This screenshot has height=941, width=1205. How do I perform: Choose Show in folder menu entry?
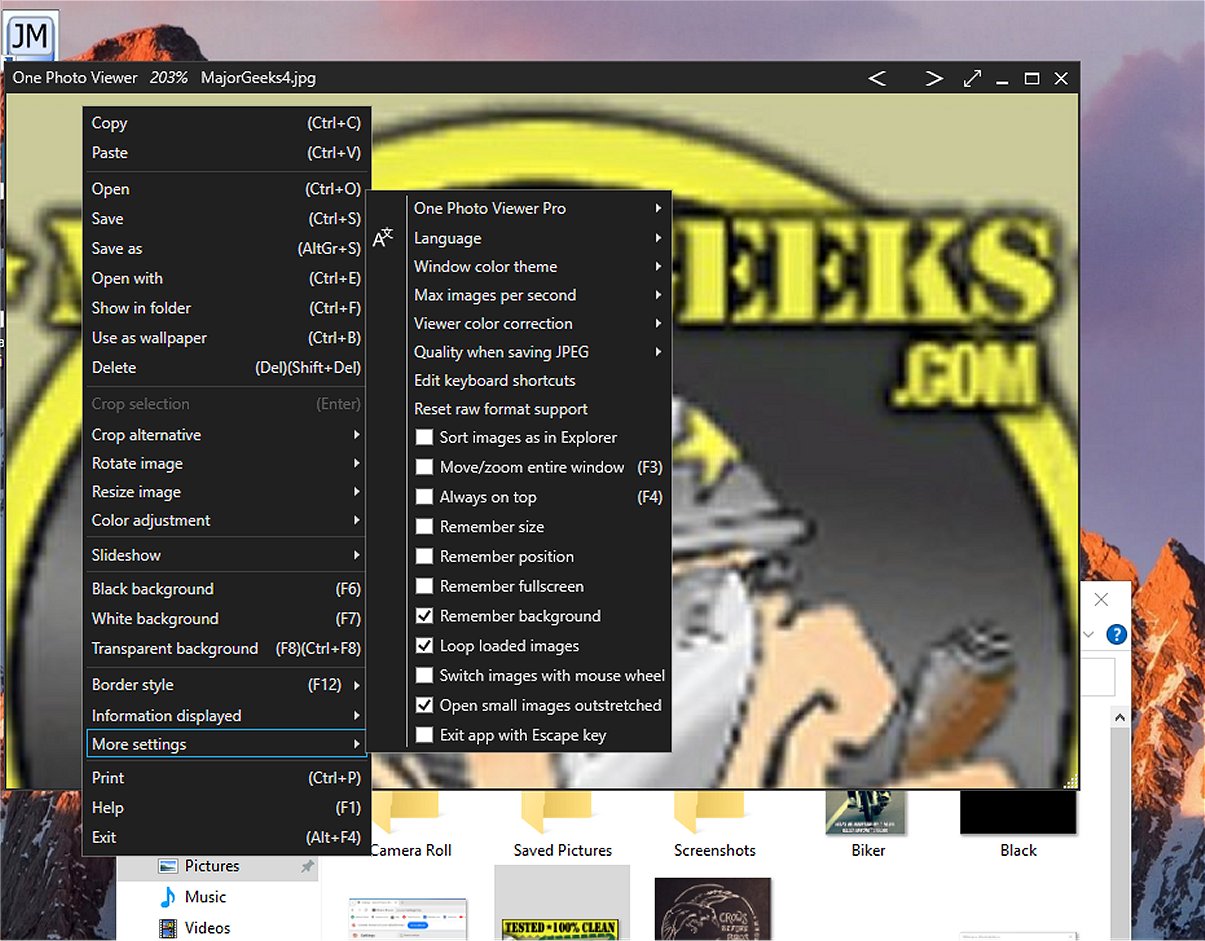[226, 308]
